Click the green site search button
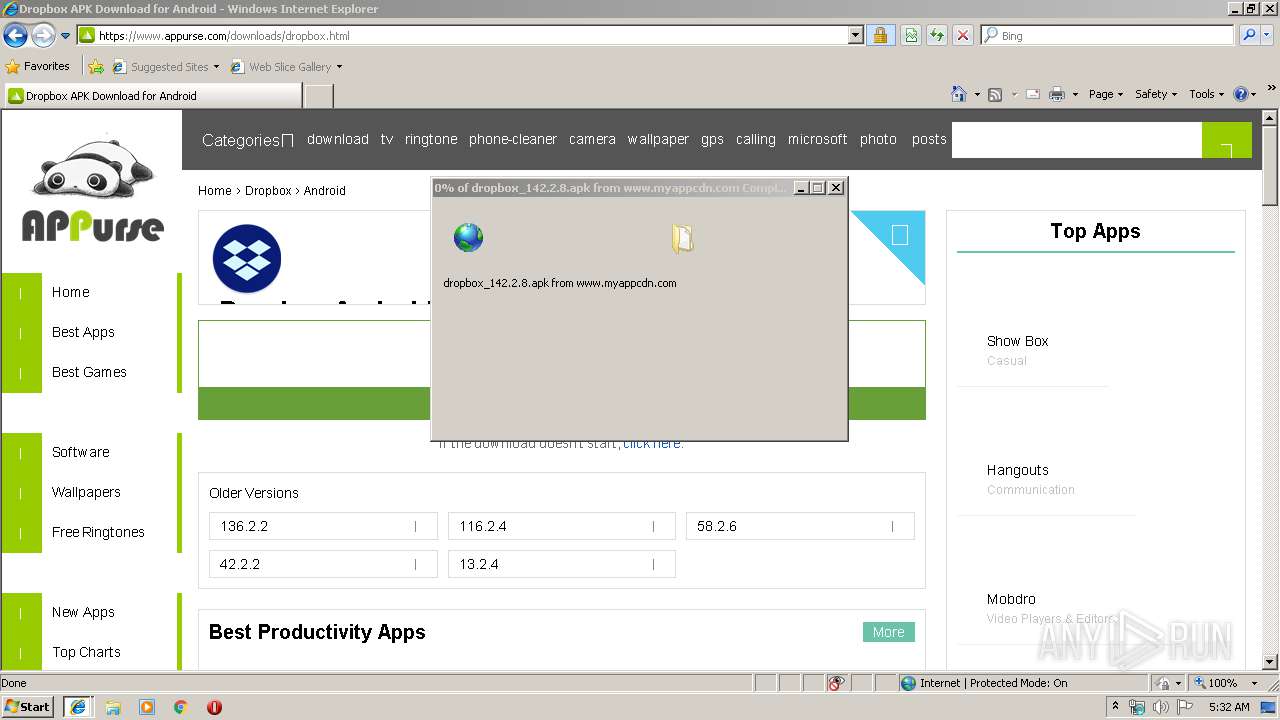1280x720 pixels. tap(1227, 140)
